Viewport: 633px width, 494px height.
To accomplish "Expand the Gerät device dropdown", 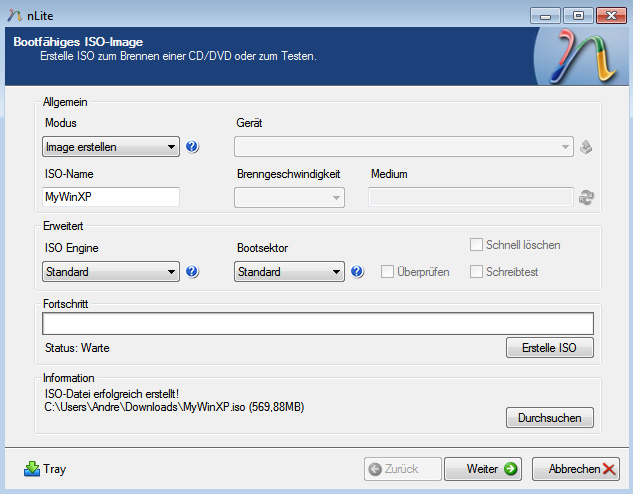I will pos(404,147).
